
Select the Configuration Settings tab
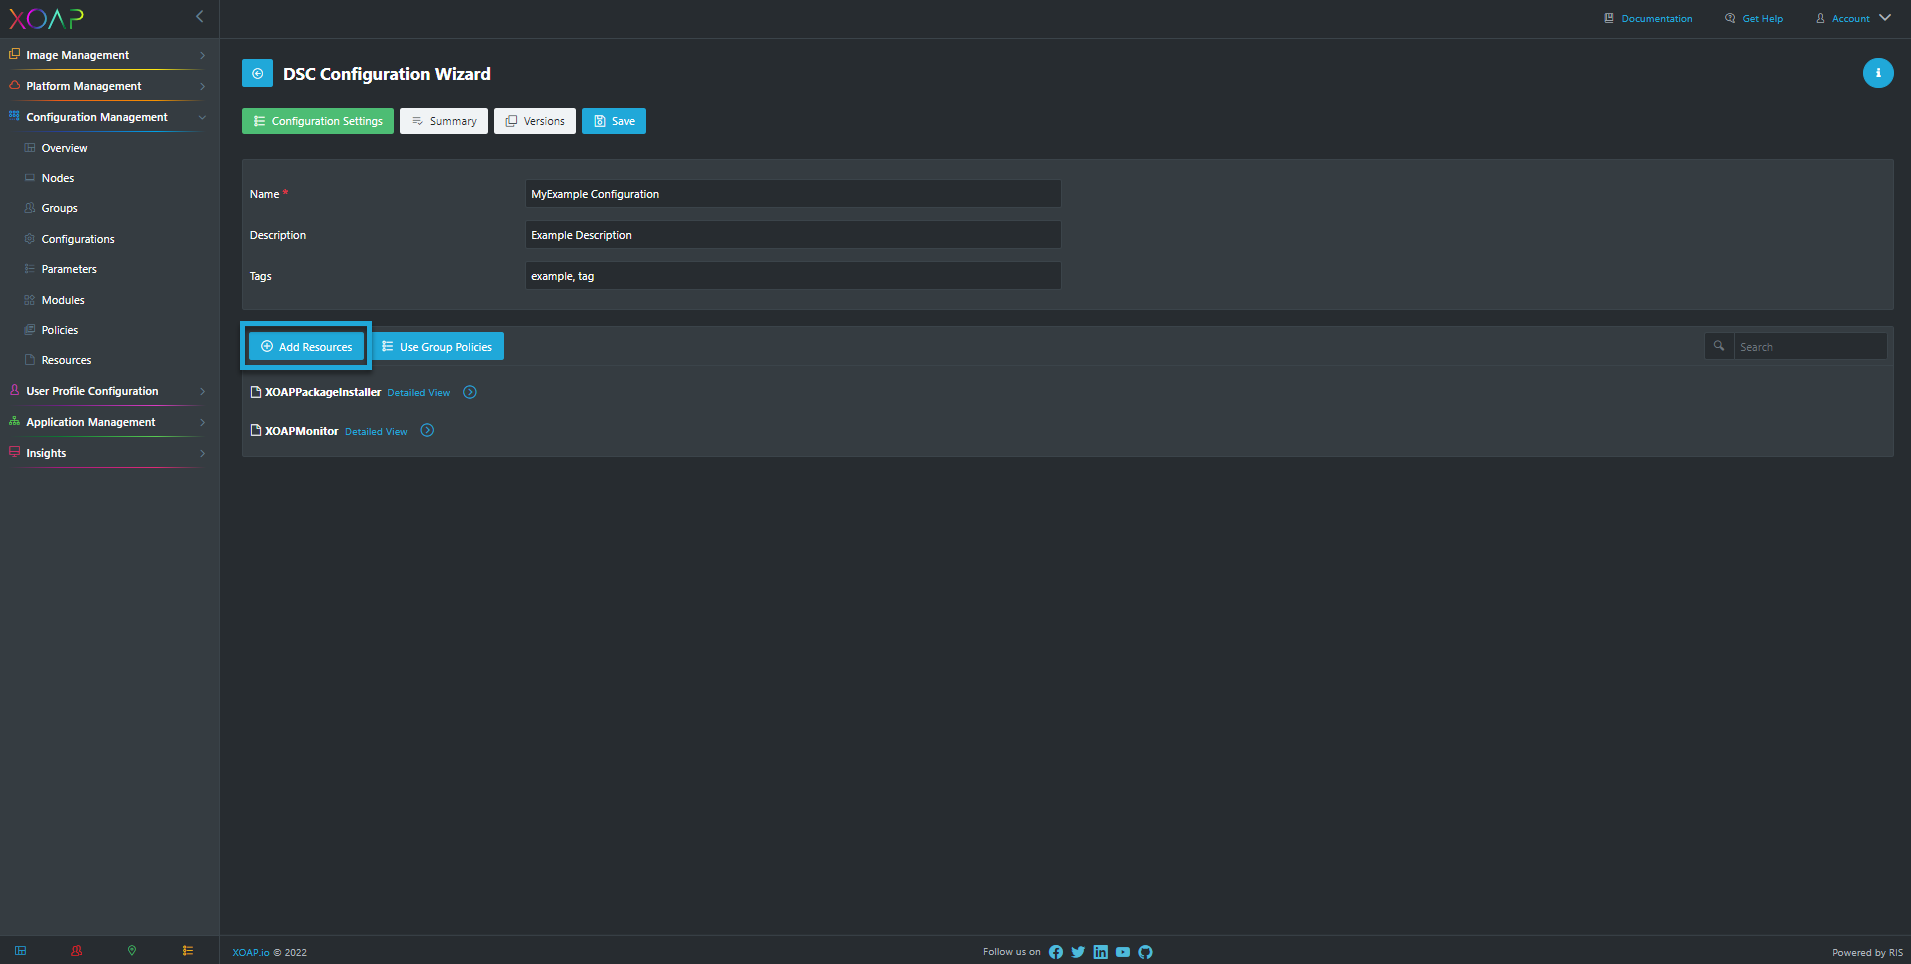(x=318, y=121)
